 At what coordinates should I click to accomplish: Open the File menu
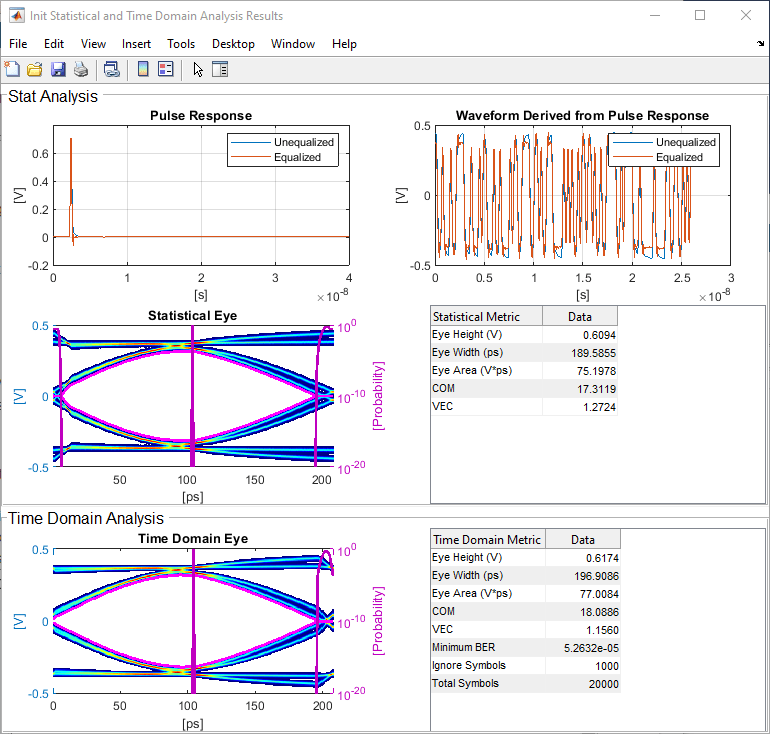point(18,44)
